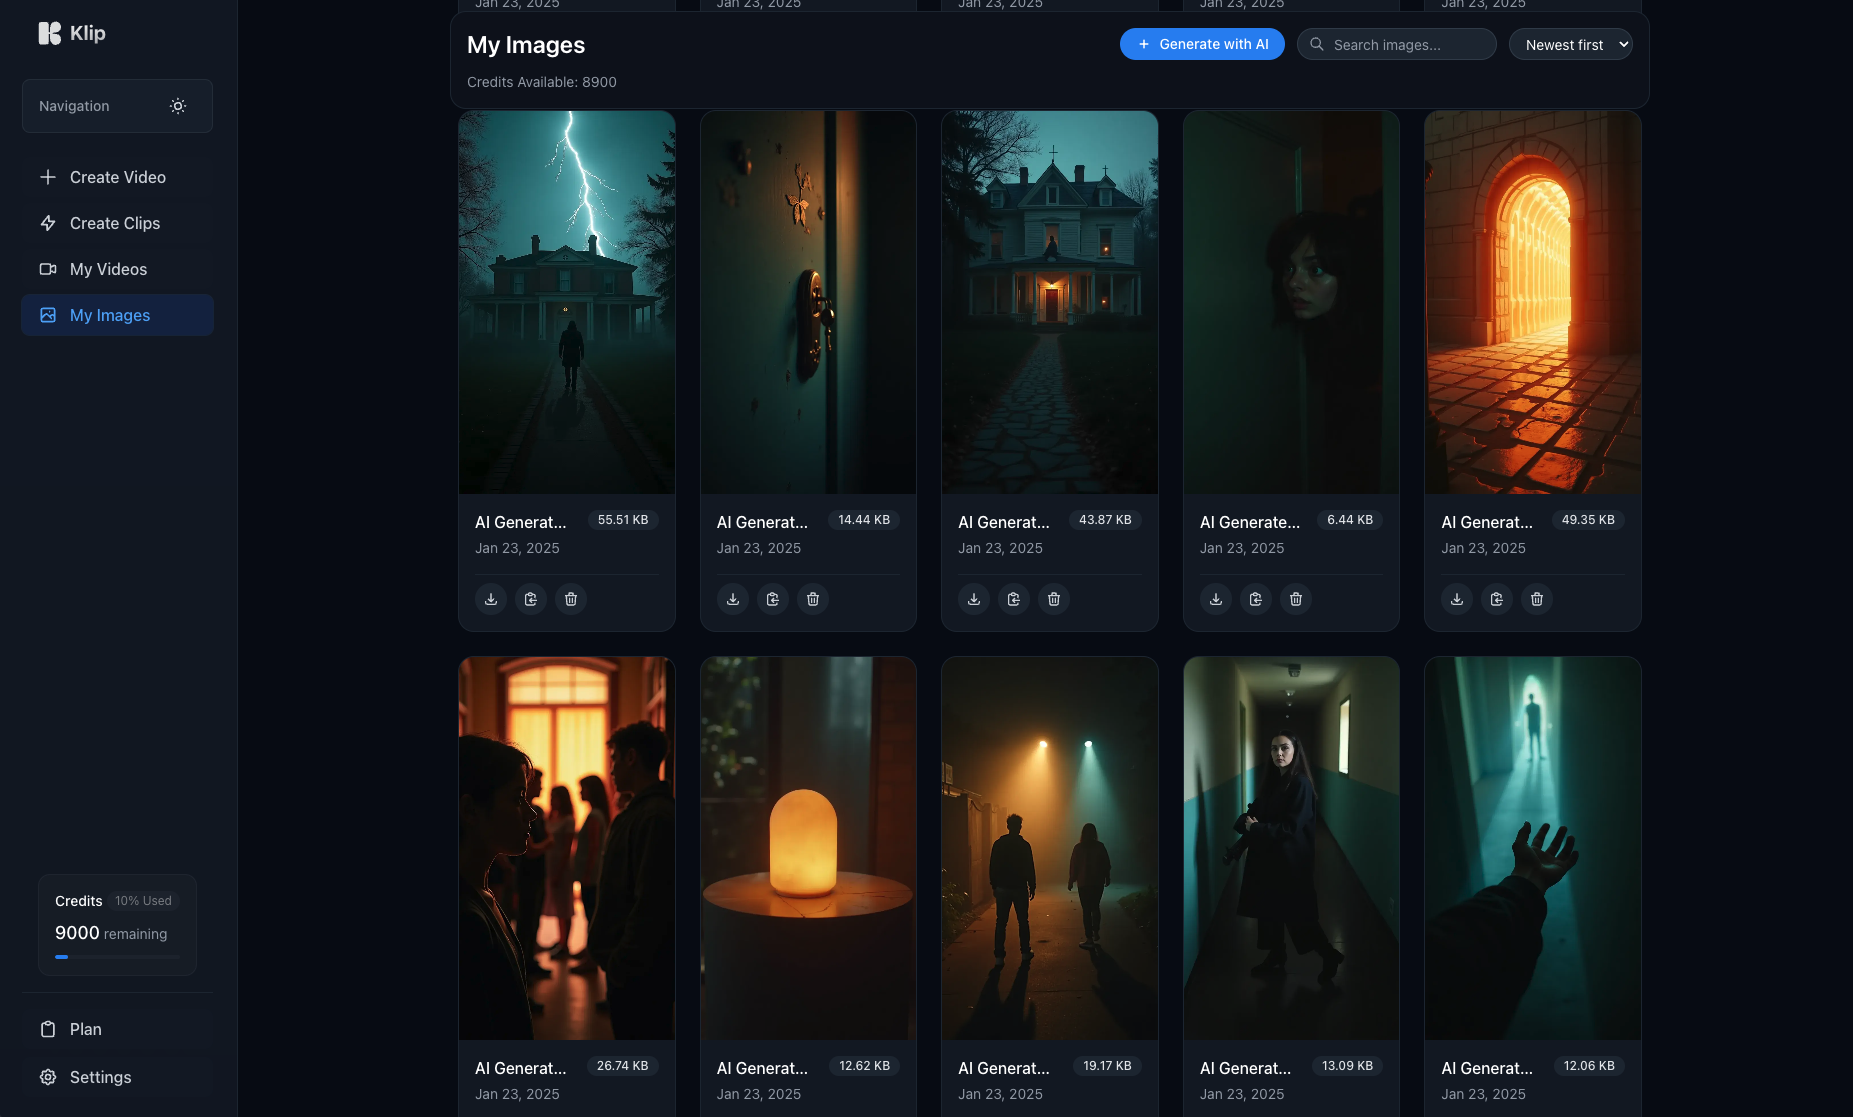Click the 26.74 KB size badge
The image size is (1853, 1117).
[622, 1066]
